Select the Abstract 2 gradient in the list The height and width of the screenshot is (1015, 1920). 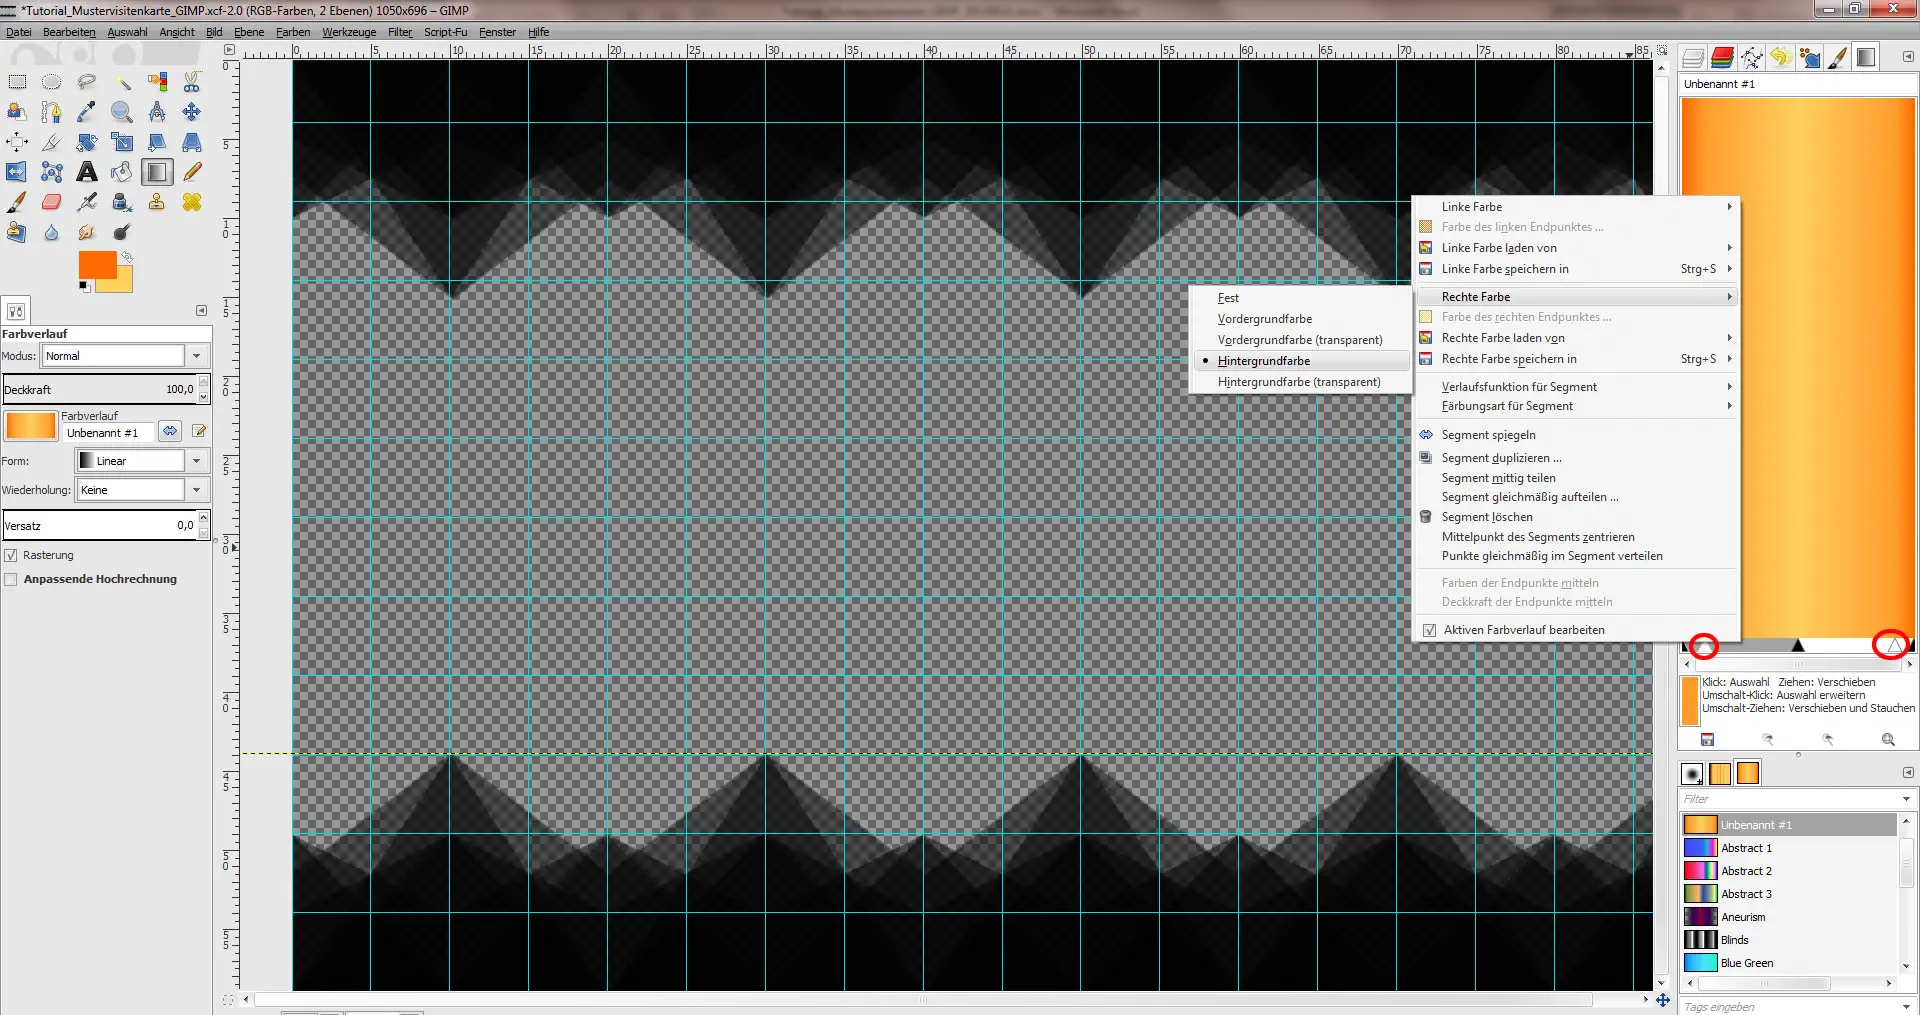[x=1746, y=871]
